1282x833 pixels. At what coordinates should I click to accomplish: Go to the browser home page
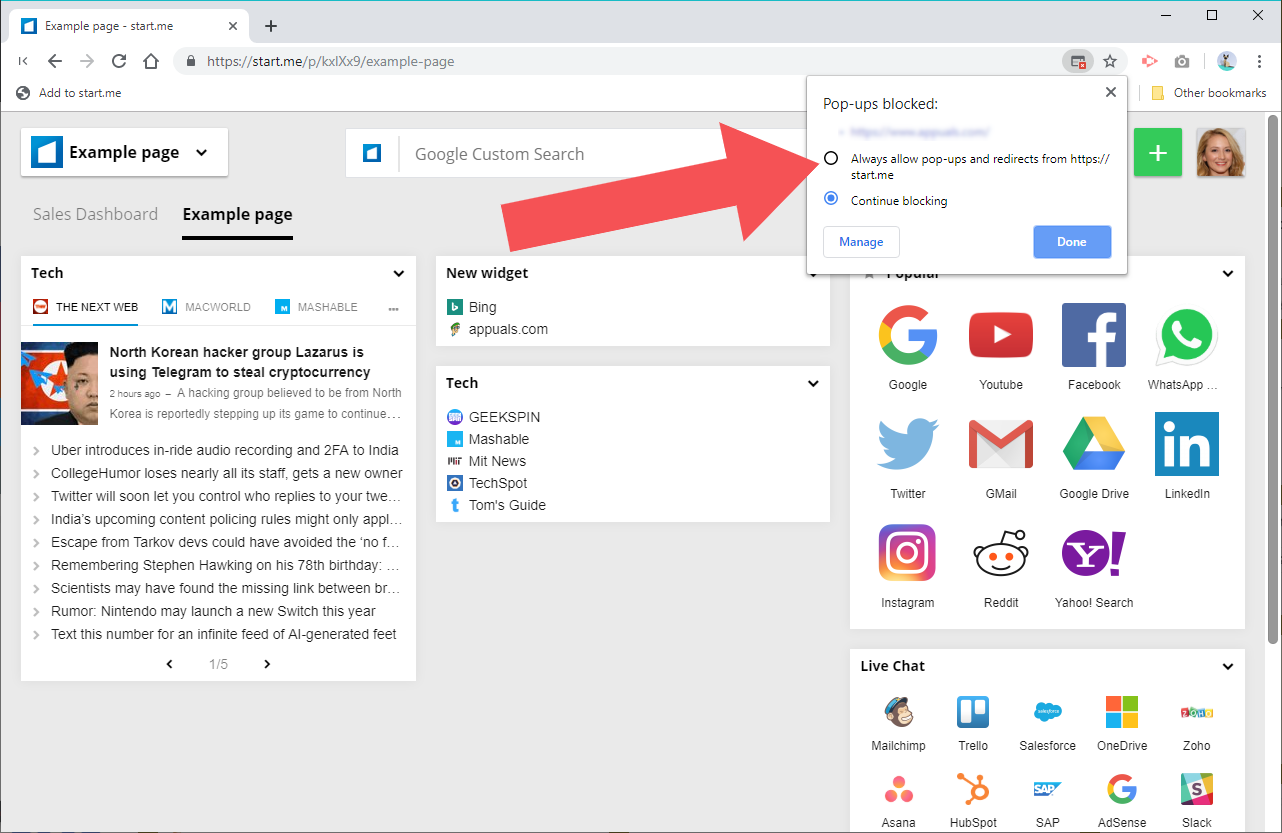coord(150,61)
